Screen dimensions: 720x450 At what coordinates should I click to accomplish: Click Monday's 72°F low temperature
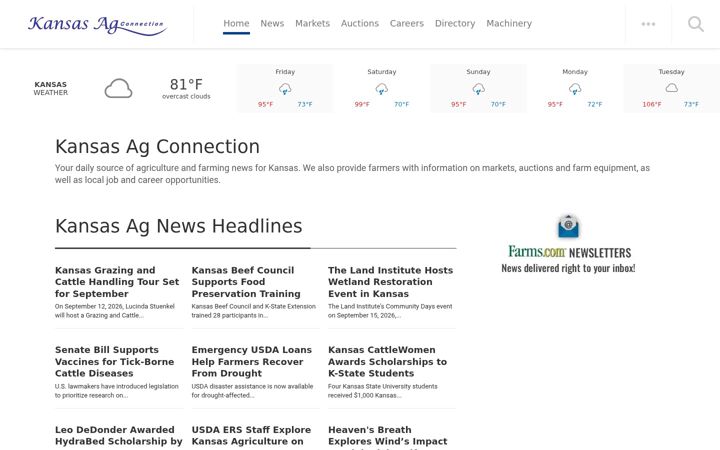click(x=594, y=105)
